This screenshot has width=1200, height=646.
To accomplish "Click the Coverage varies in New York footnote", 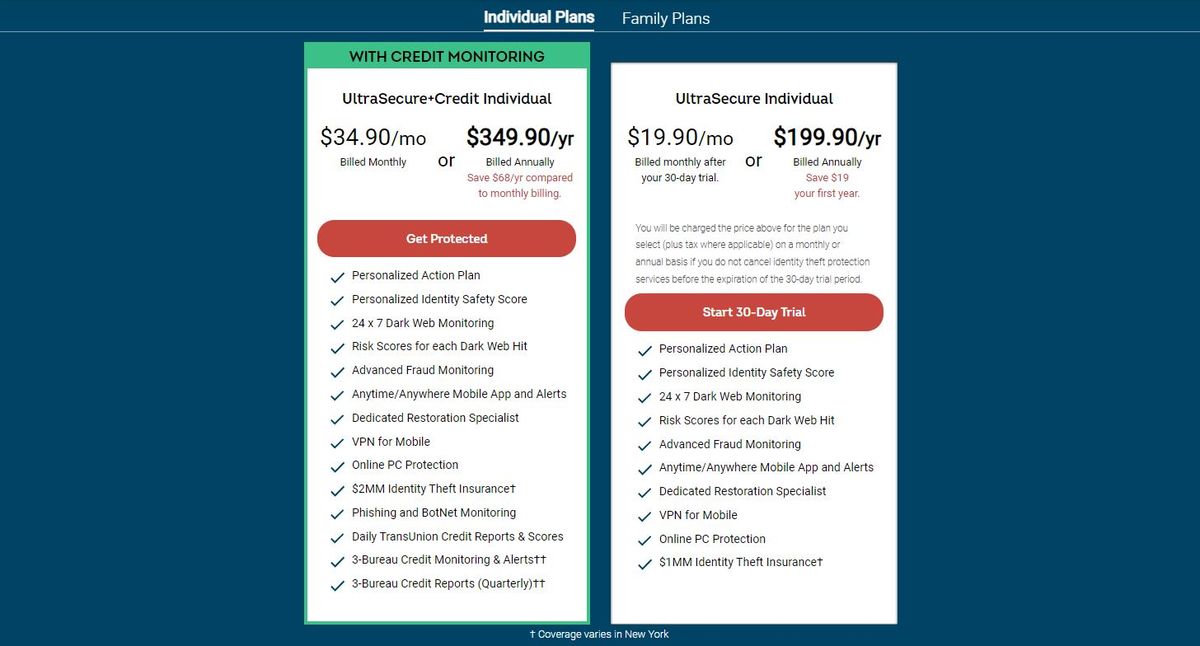I will click(x=599, y=634).
